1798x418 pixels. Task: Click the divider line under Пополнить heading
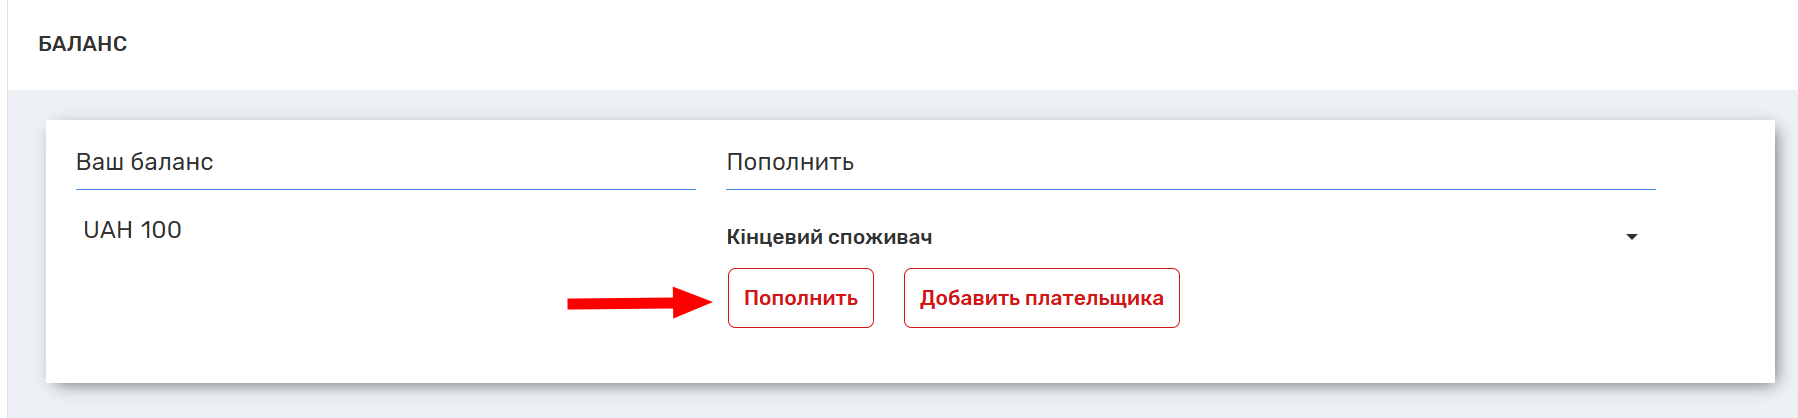1190,189
